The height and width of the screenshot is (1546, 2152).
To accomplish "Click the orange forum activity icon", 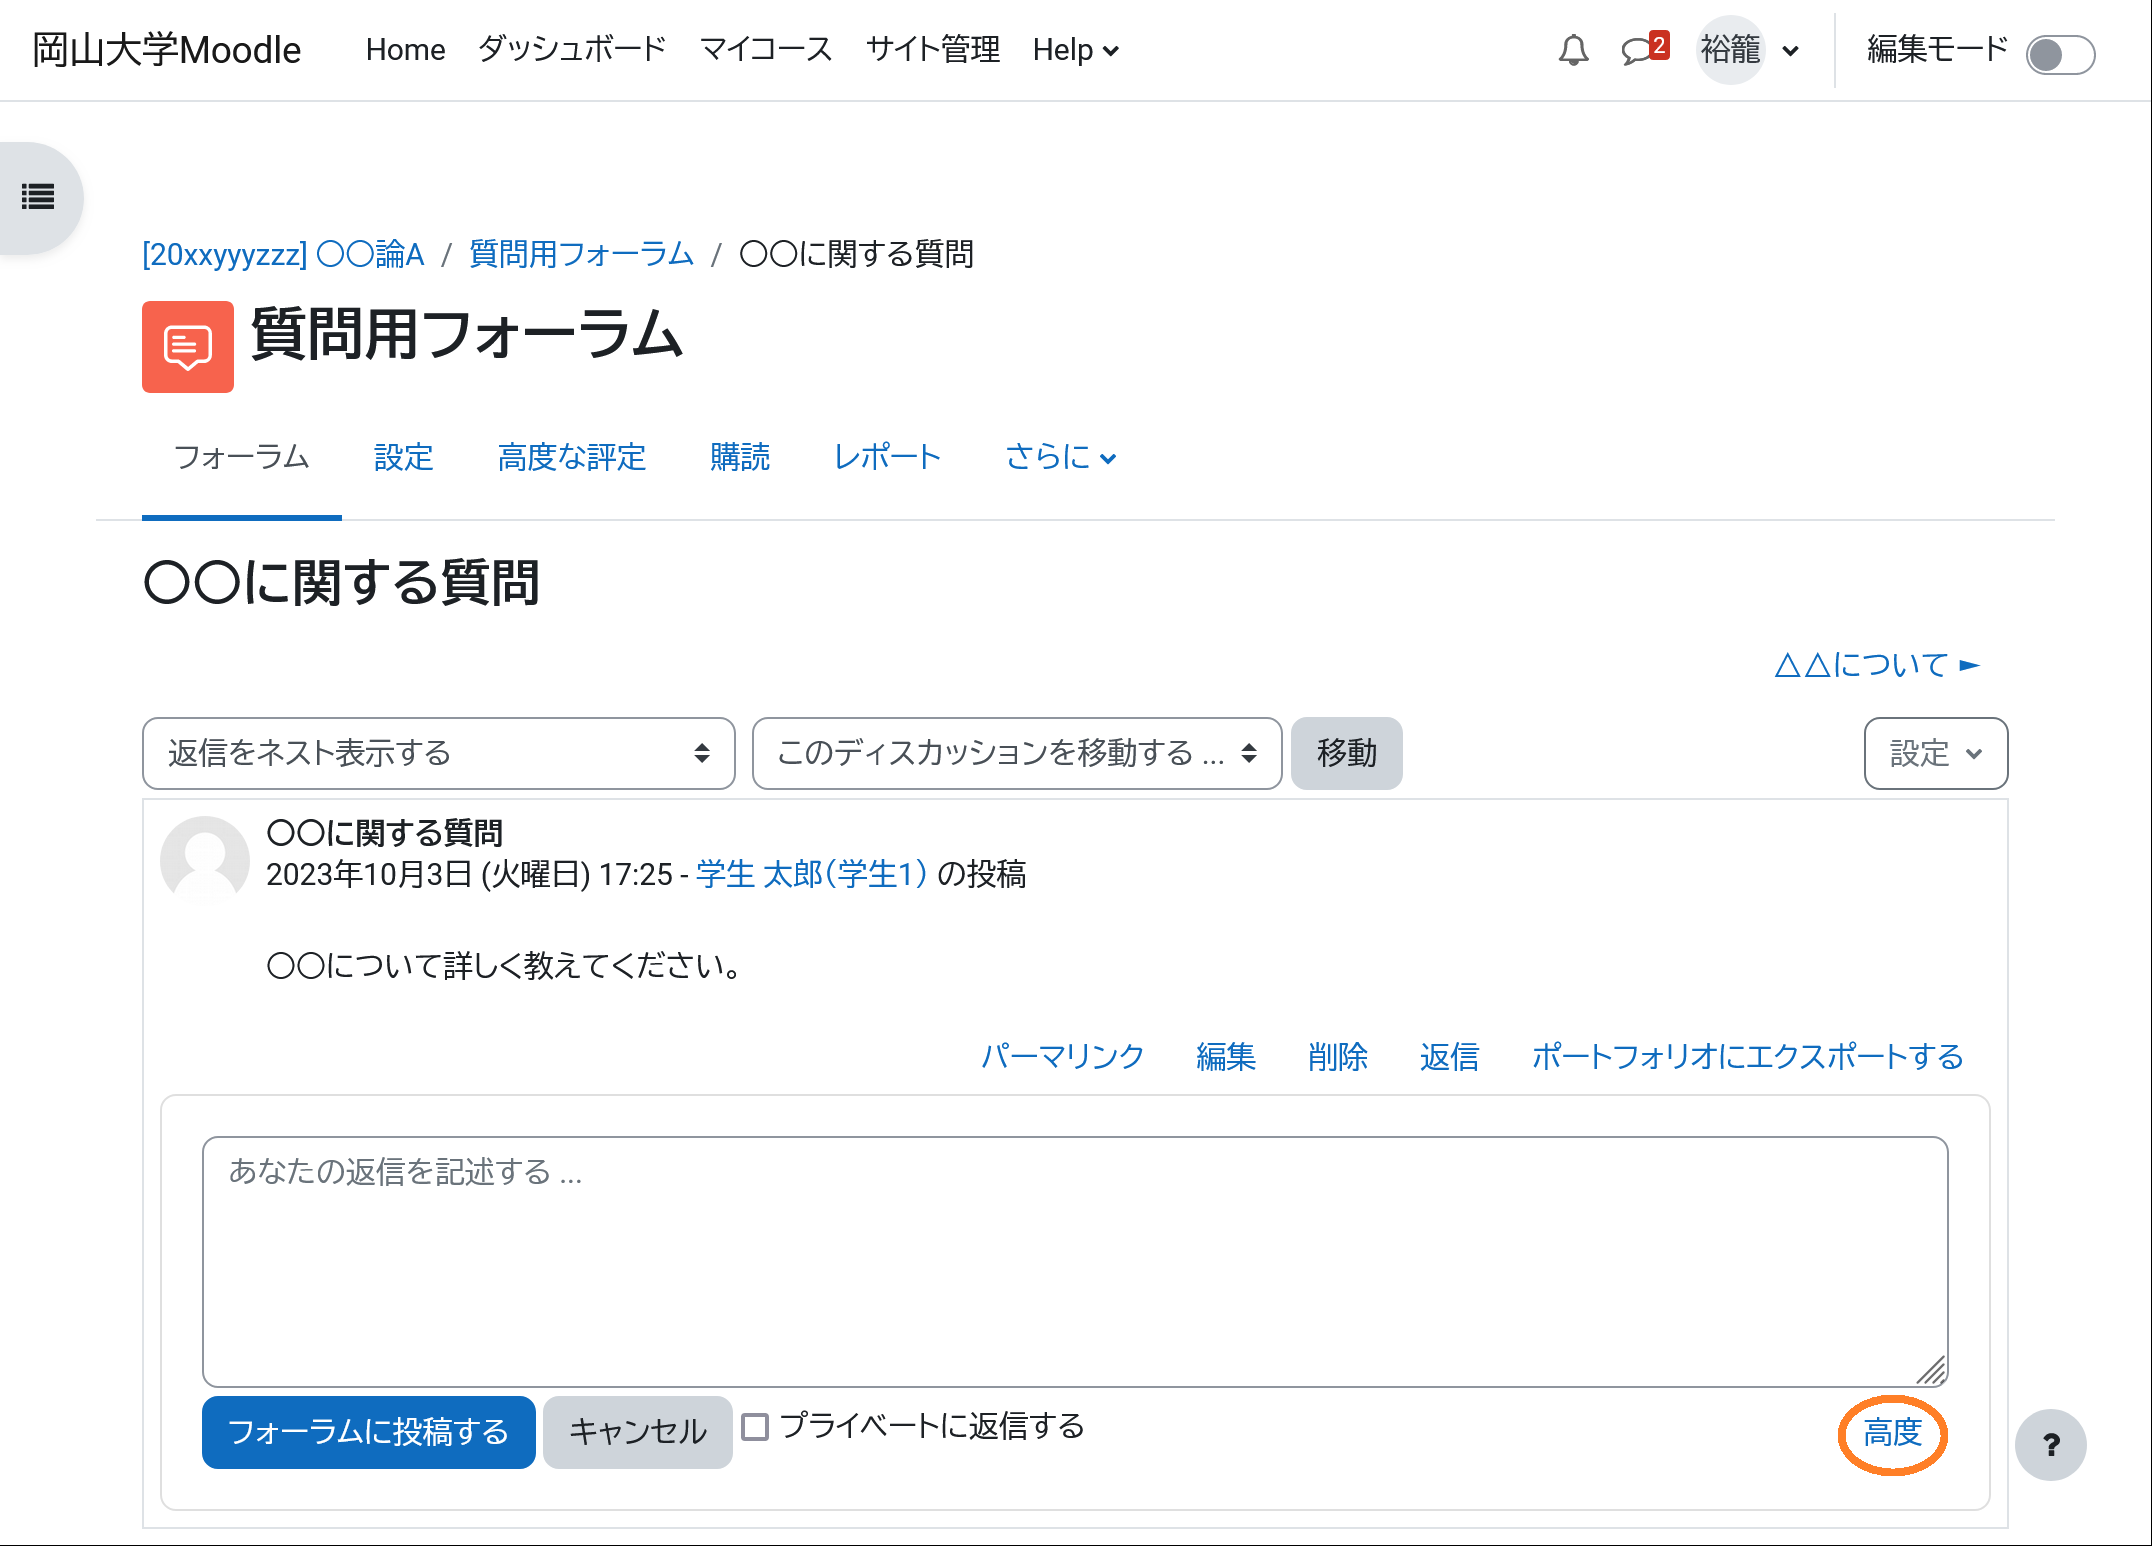I will (188, 347).
